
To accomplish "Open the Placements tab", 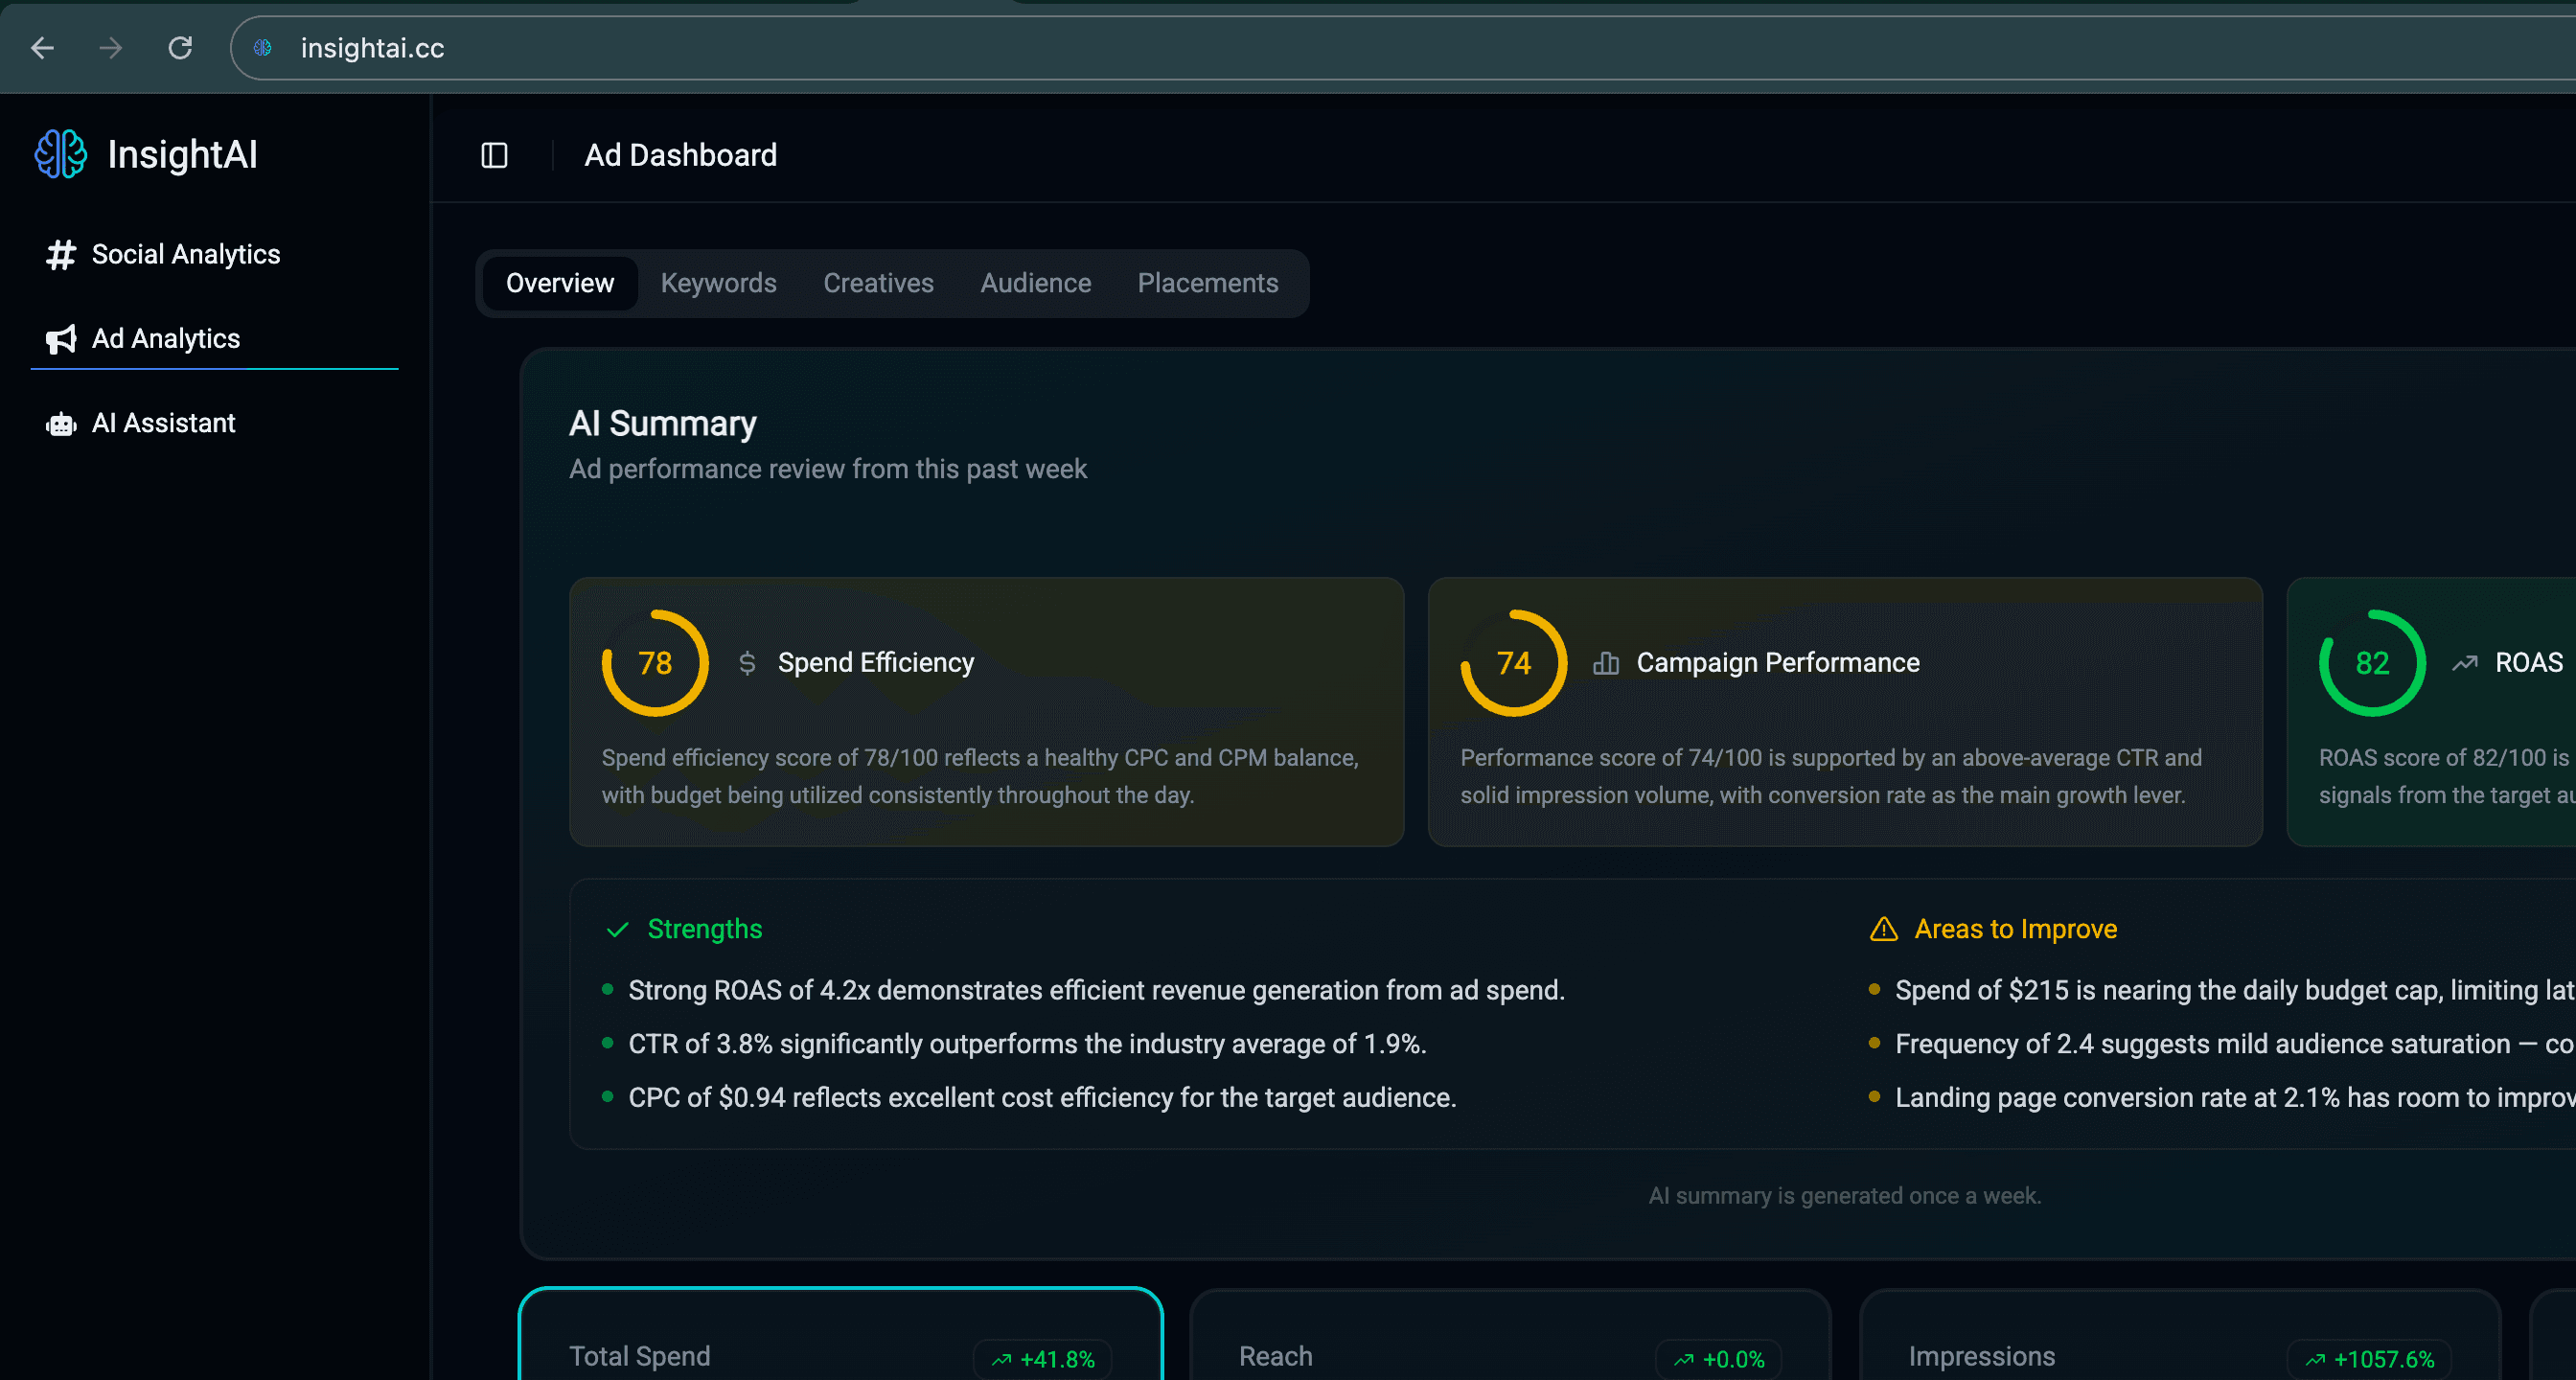I will coord(1208,283).
